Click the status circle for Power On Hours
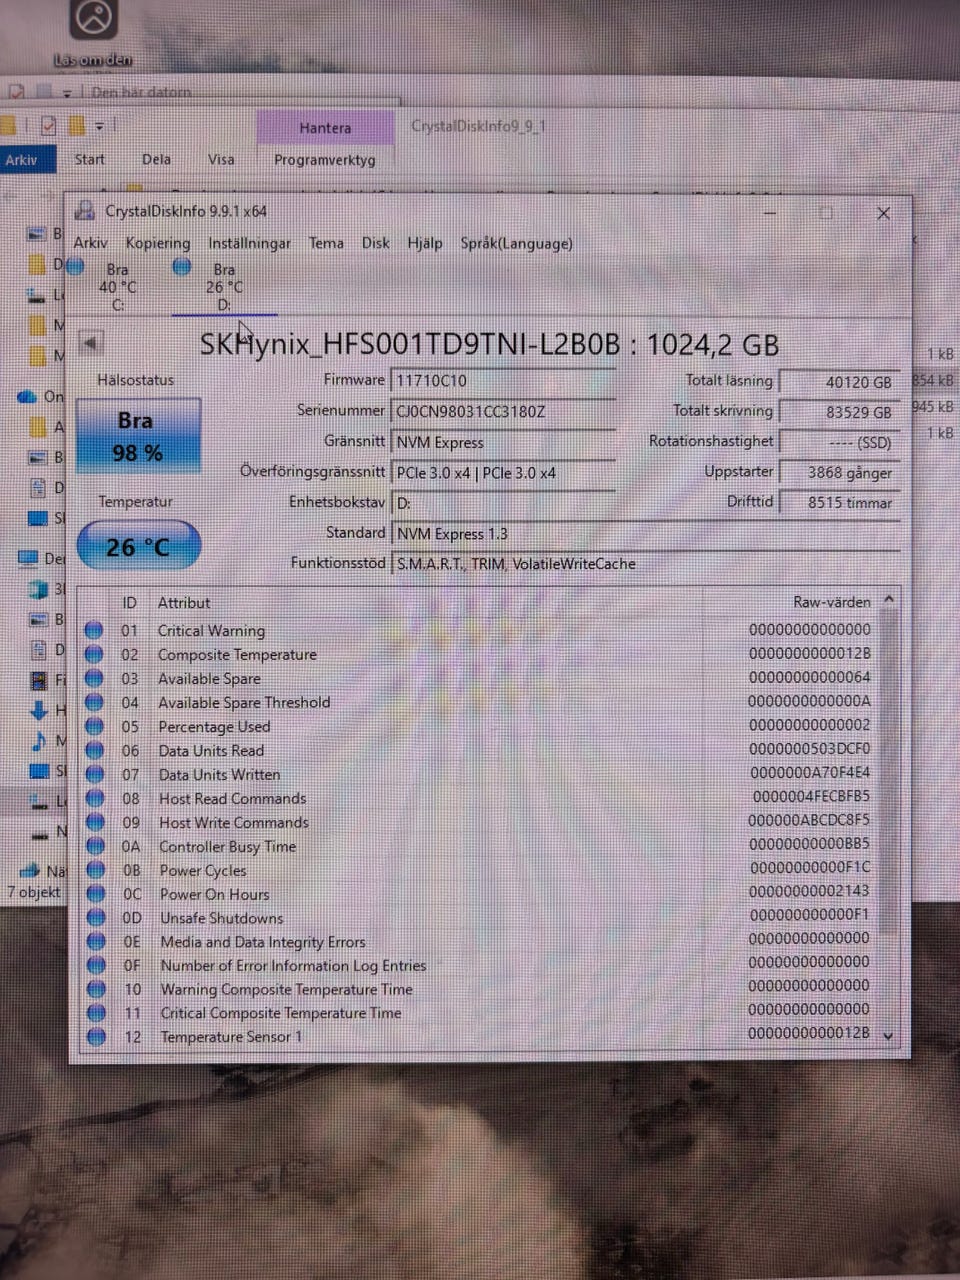The height and width of the screenshot is (1280, 960). 95,894
